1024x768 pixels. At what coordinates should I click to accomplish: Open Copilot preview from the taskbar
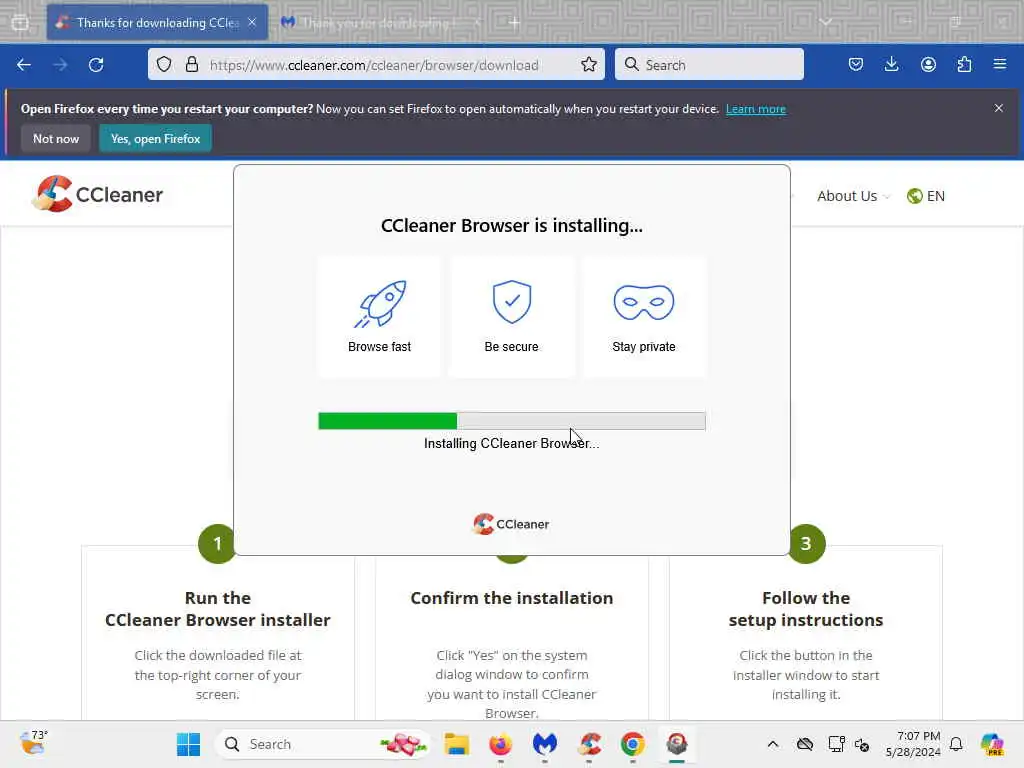point(992,744)
